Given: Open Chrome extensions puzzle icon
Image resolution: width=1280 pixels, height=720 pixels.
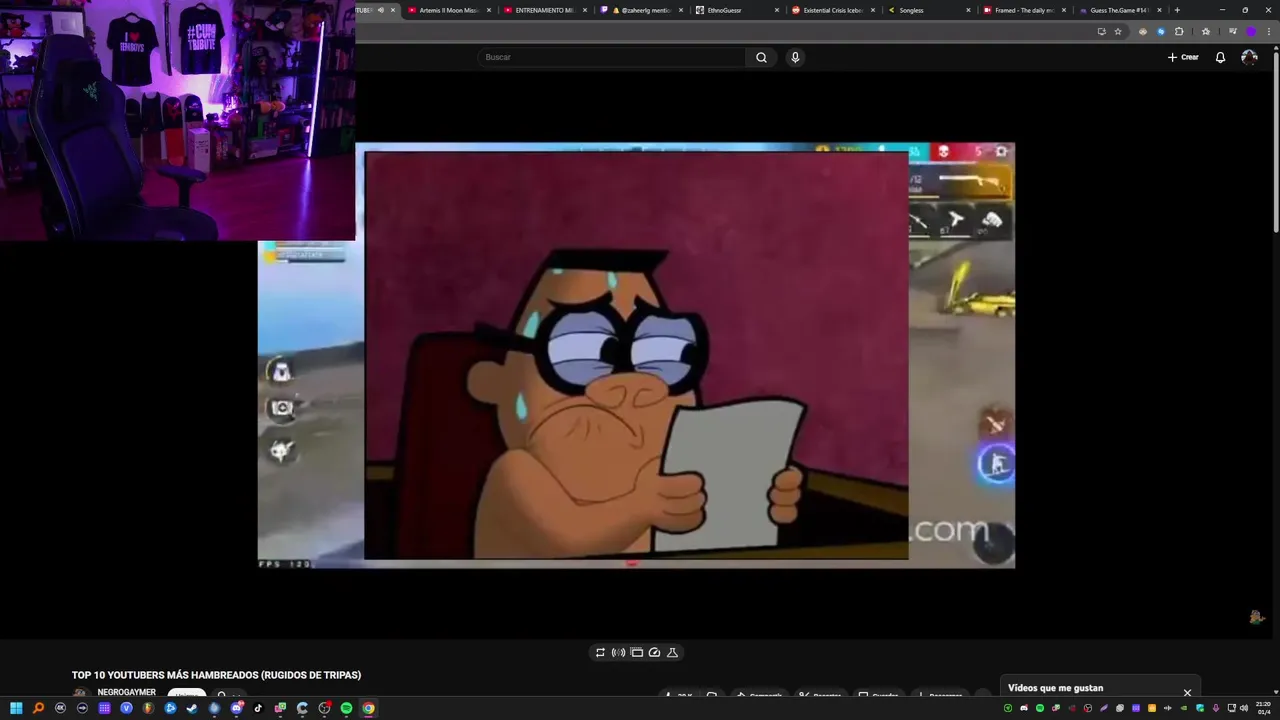Looking at the screenshot, I should coord(1179,31).
